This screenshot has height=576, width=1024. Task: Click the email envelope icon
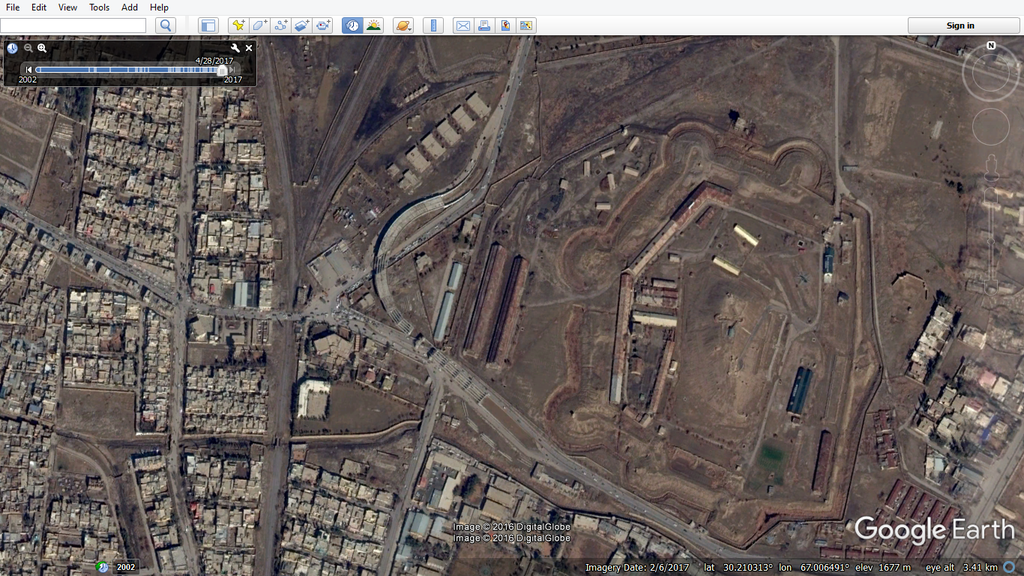[x=462, y=25]
